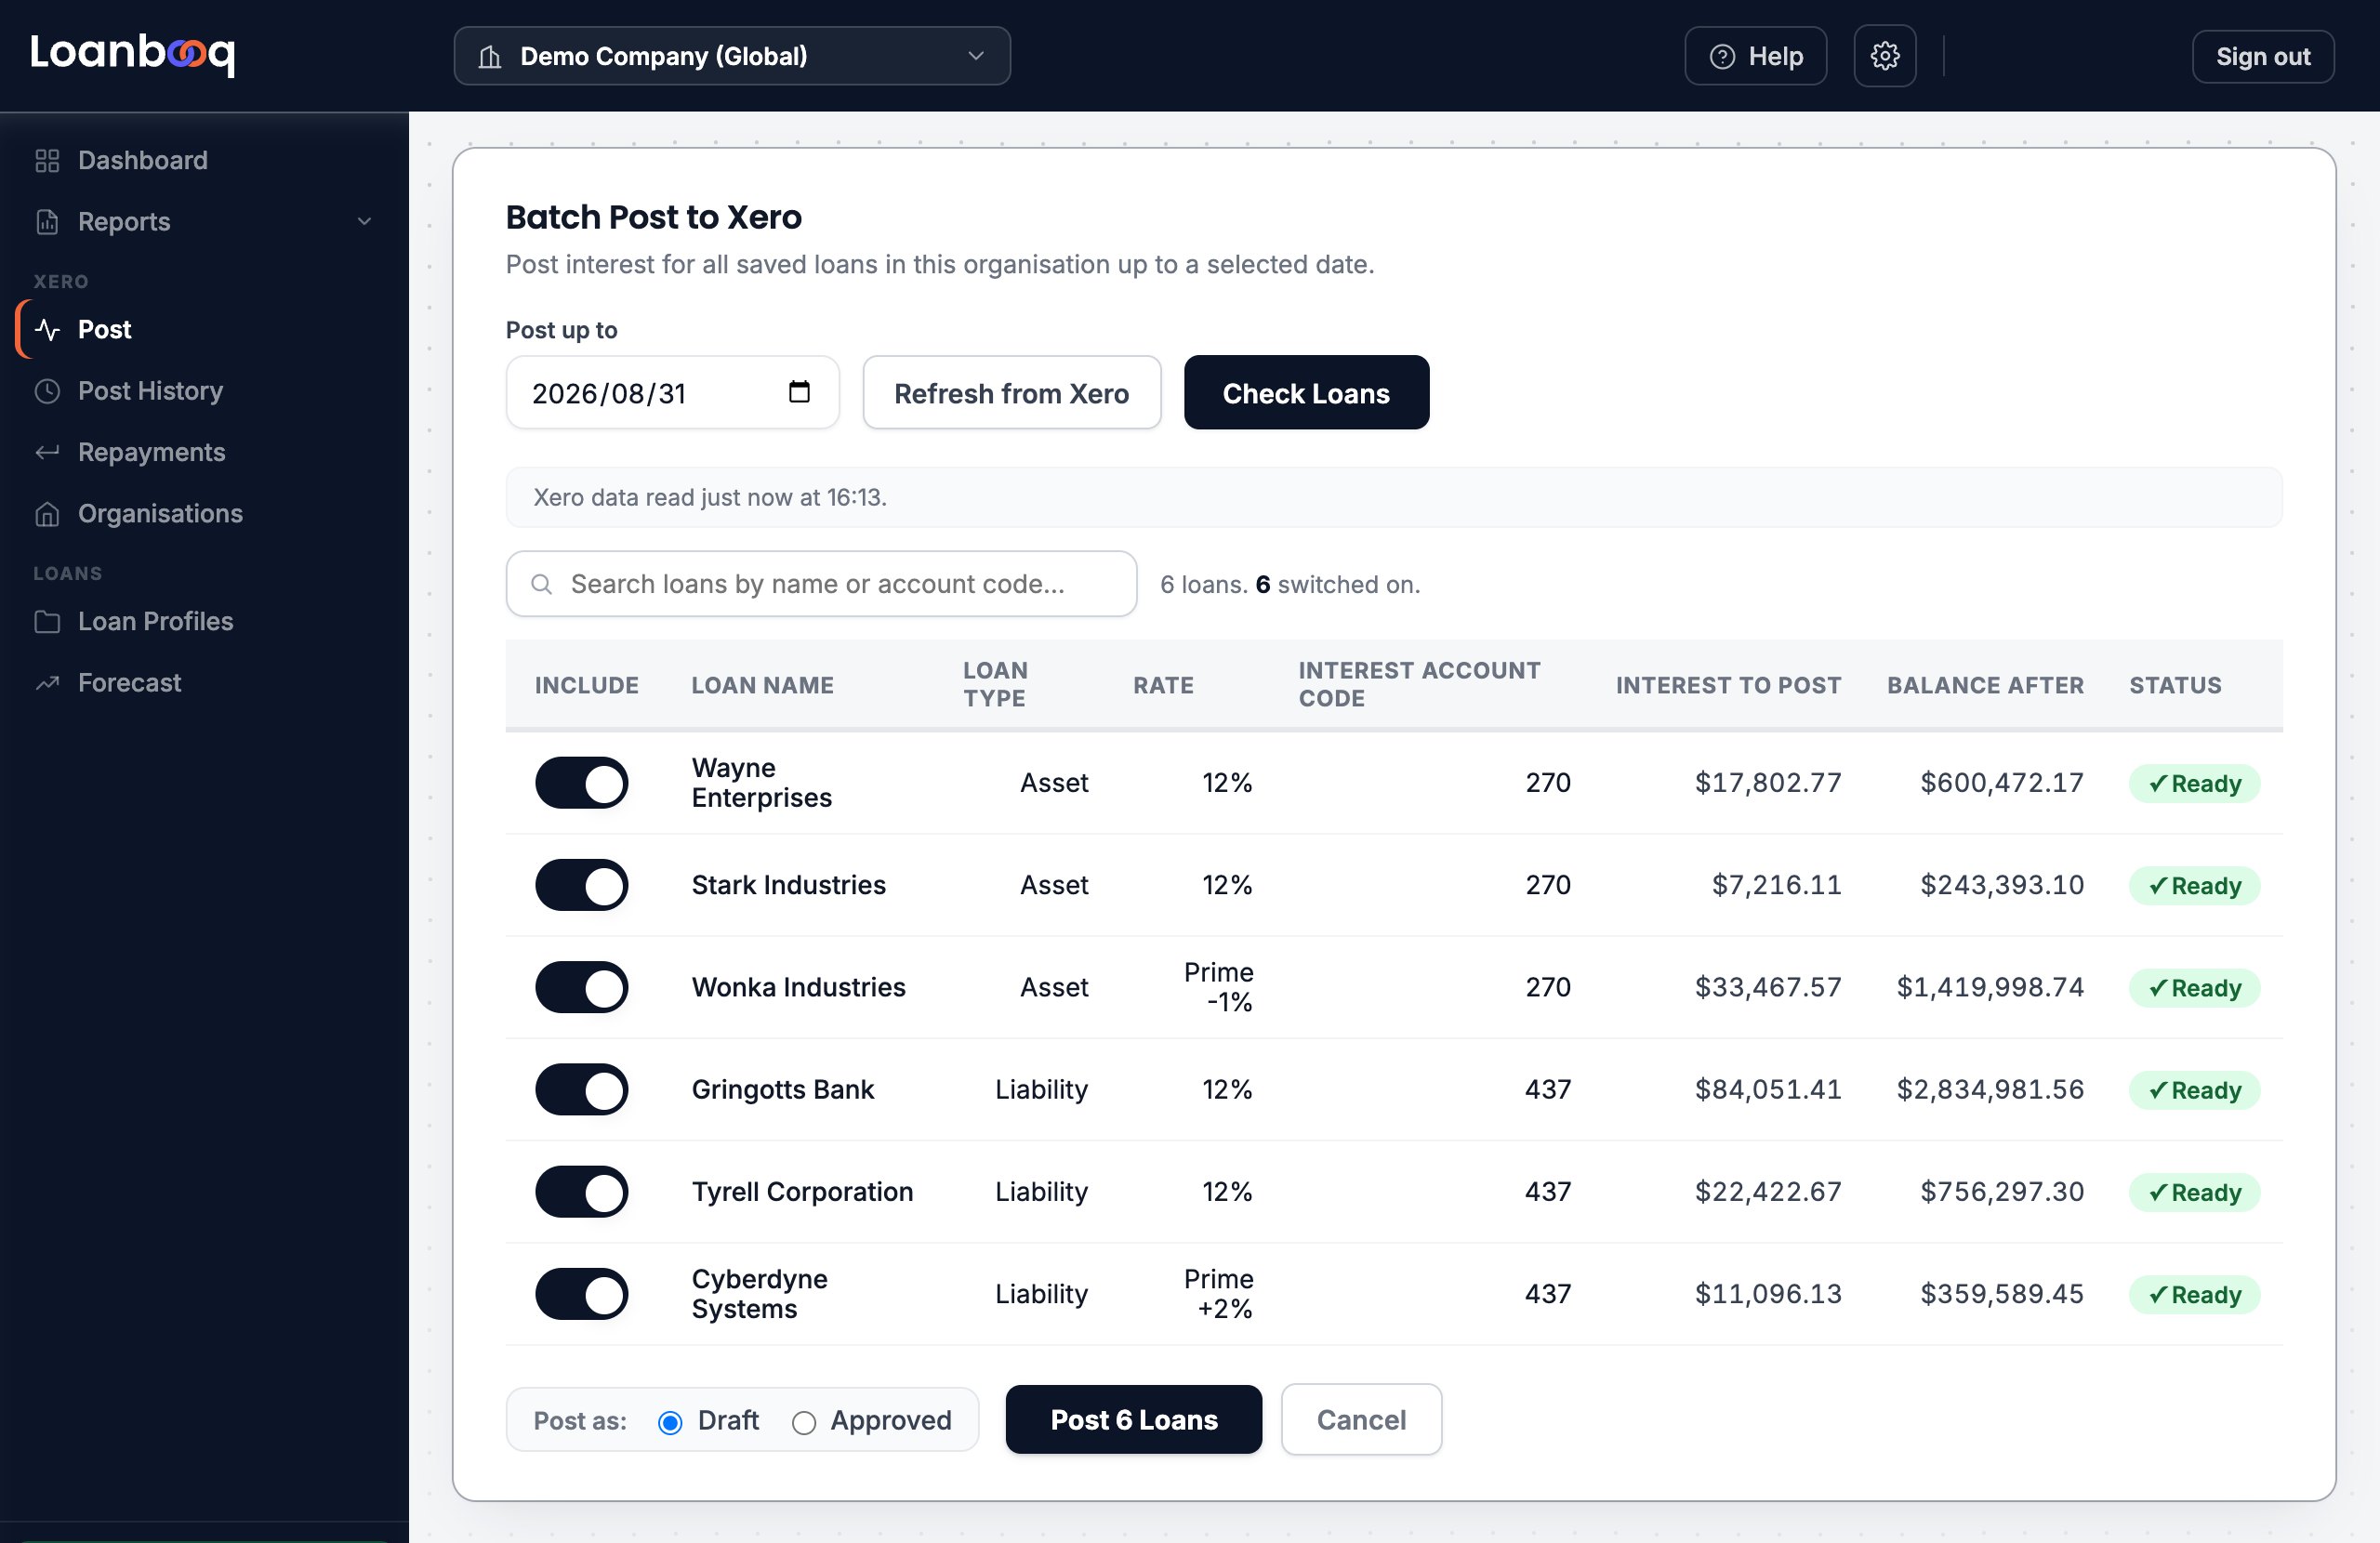The image size is (2380, 1543).
Task: Click the Loan Profiles folder icon
Action: click(x=47, y=621)
